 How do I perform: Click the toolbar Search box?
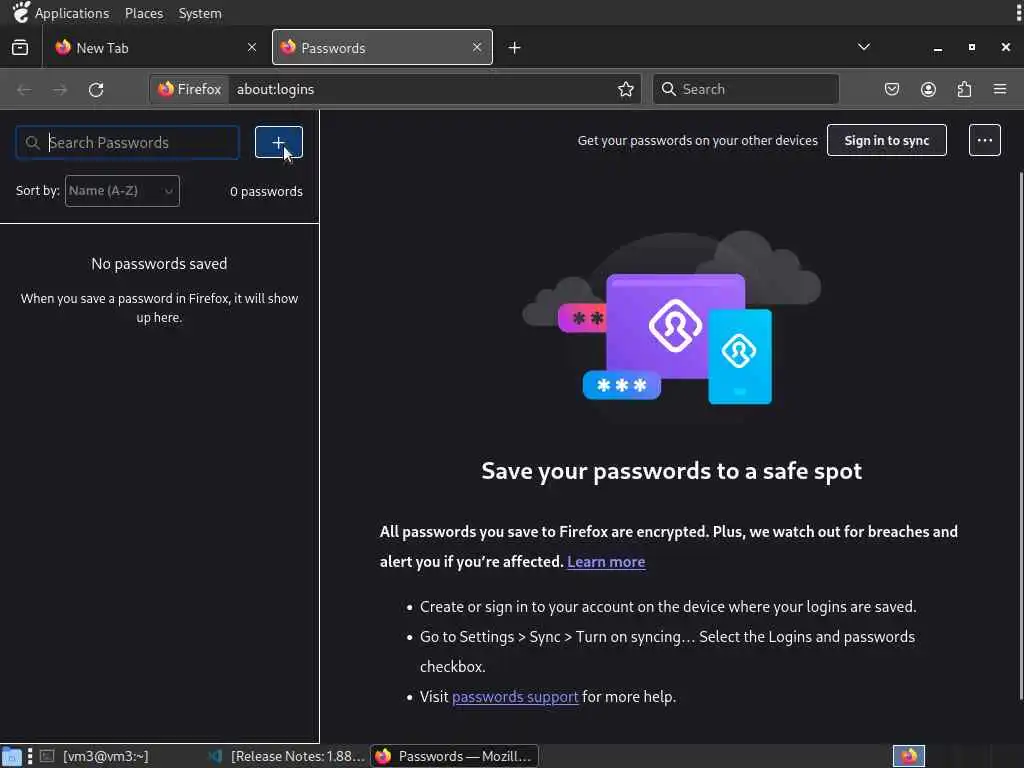[746, 89]
